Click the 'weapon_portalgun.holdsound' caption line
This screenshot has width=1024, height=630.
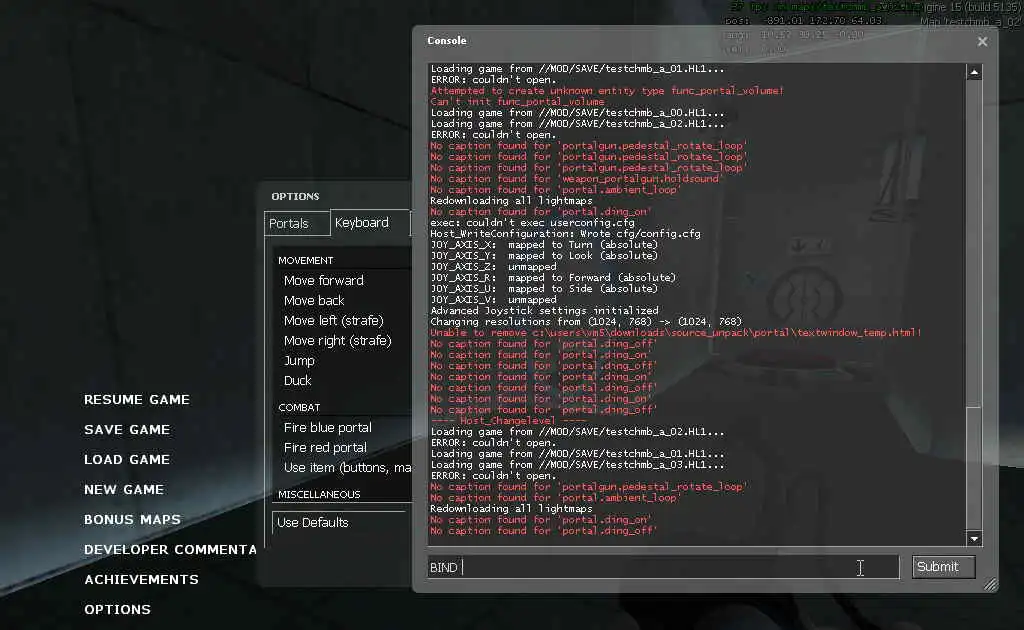pos(576,179)
